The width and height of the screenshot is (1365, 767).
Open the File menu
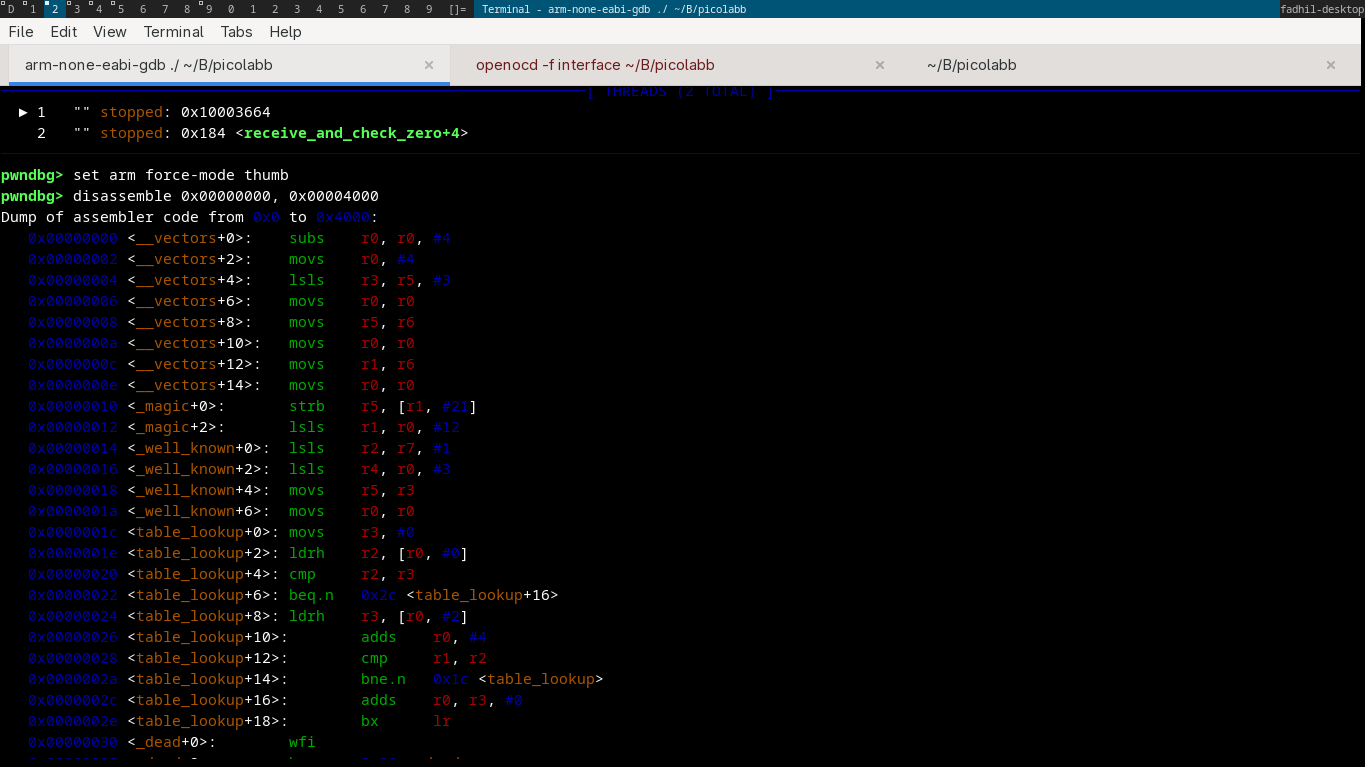click(21, 32)
